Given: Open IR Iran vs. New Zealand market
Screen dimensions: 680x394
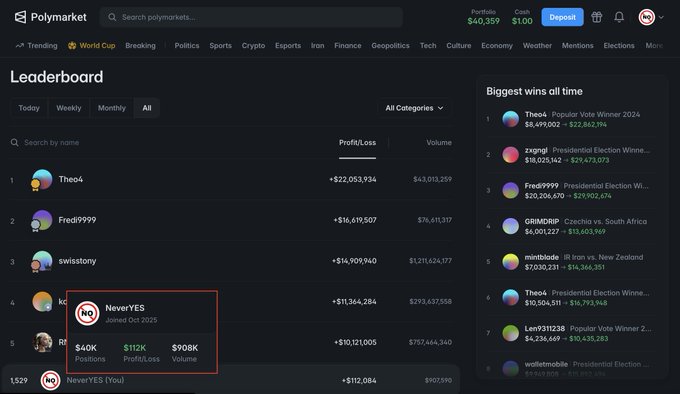Looking at the screenshot, I should point(603,257).
